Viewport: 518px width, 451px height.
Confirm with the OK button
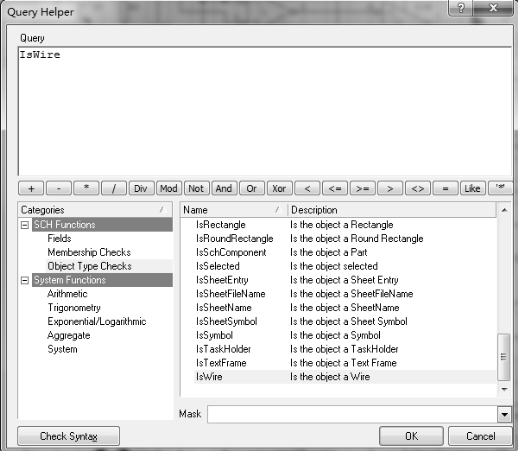click(411, 436)
